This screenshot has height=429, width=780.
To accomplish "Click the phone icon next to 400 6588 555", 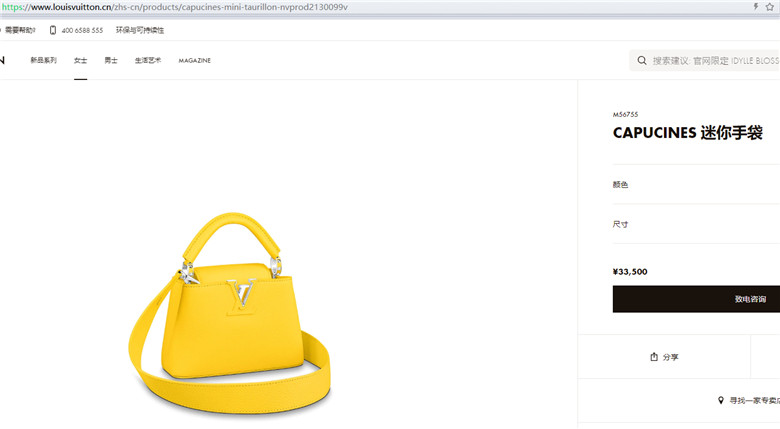I will [53, 30].
